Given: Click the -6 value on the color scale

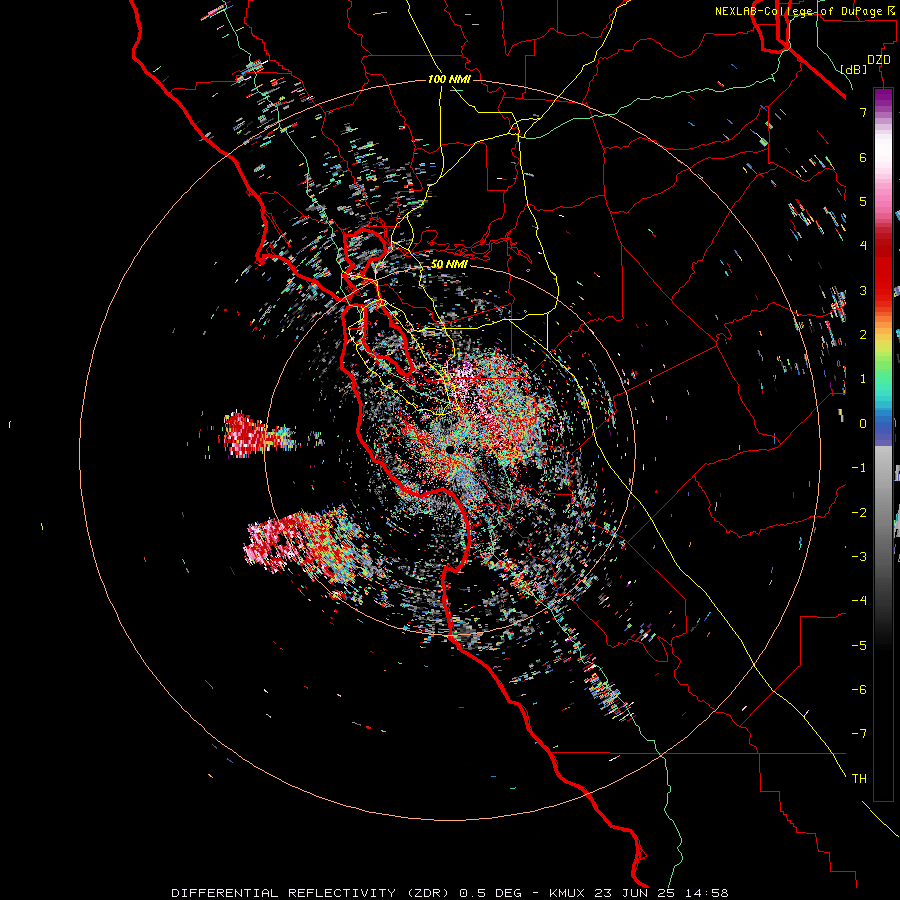Looking at the screenshot, I should point(859,690).
